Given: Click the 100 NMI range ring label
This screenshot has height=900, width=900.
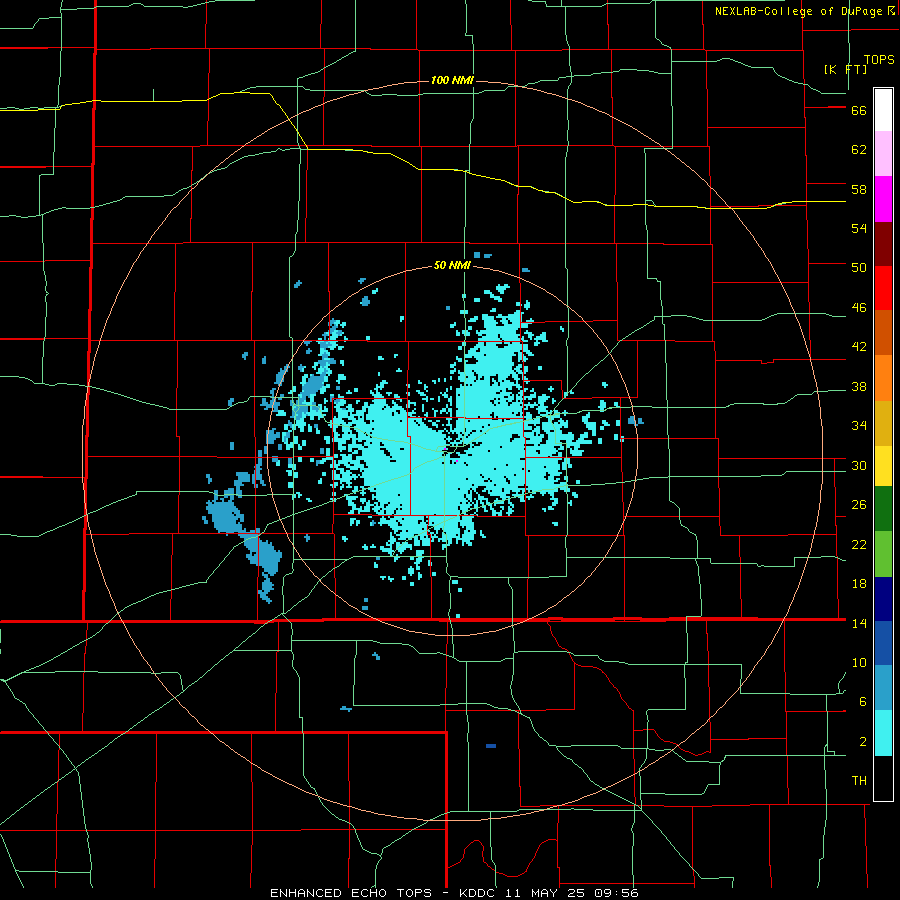Looking at the screenshot, I should pyautogui.click(x=452, y=80).
